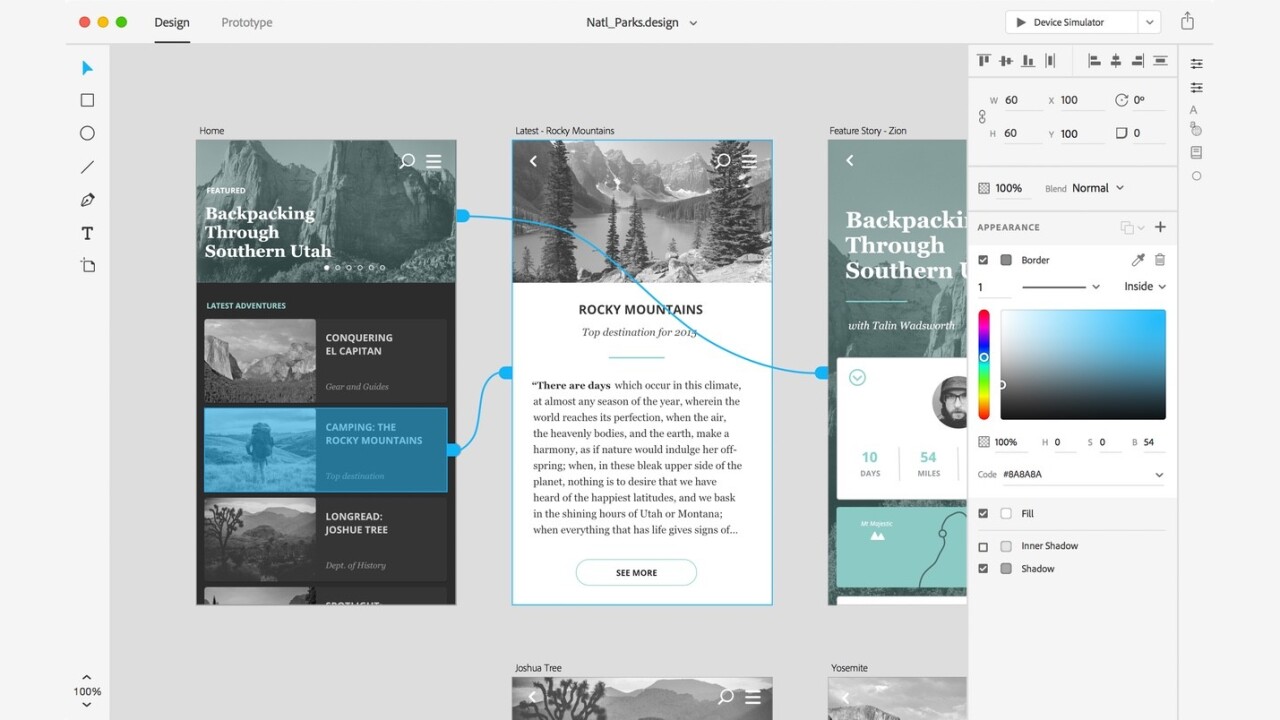Screen dimensions: 1280x720
Task: Switch to the Design tab
Action: (172, 22)
